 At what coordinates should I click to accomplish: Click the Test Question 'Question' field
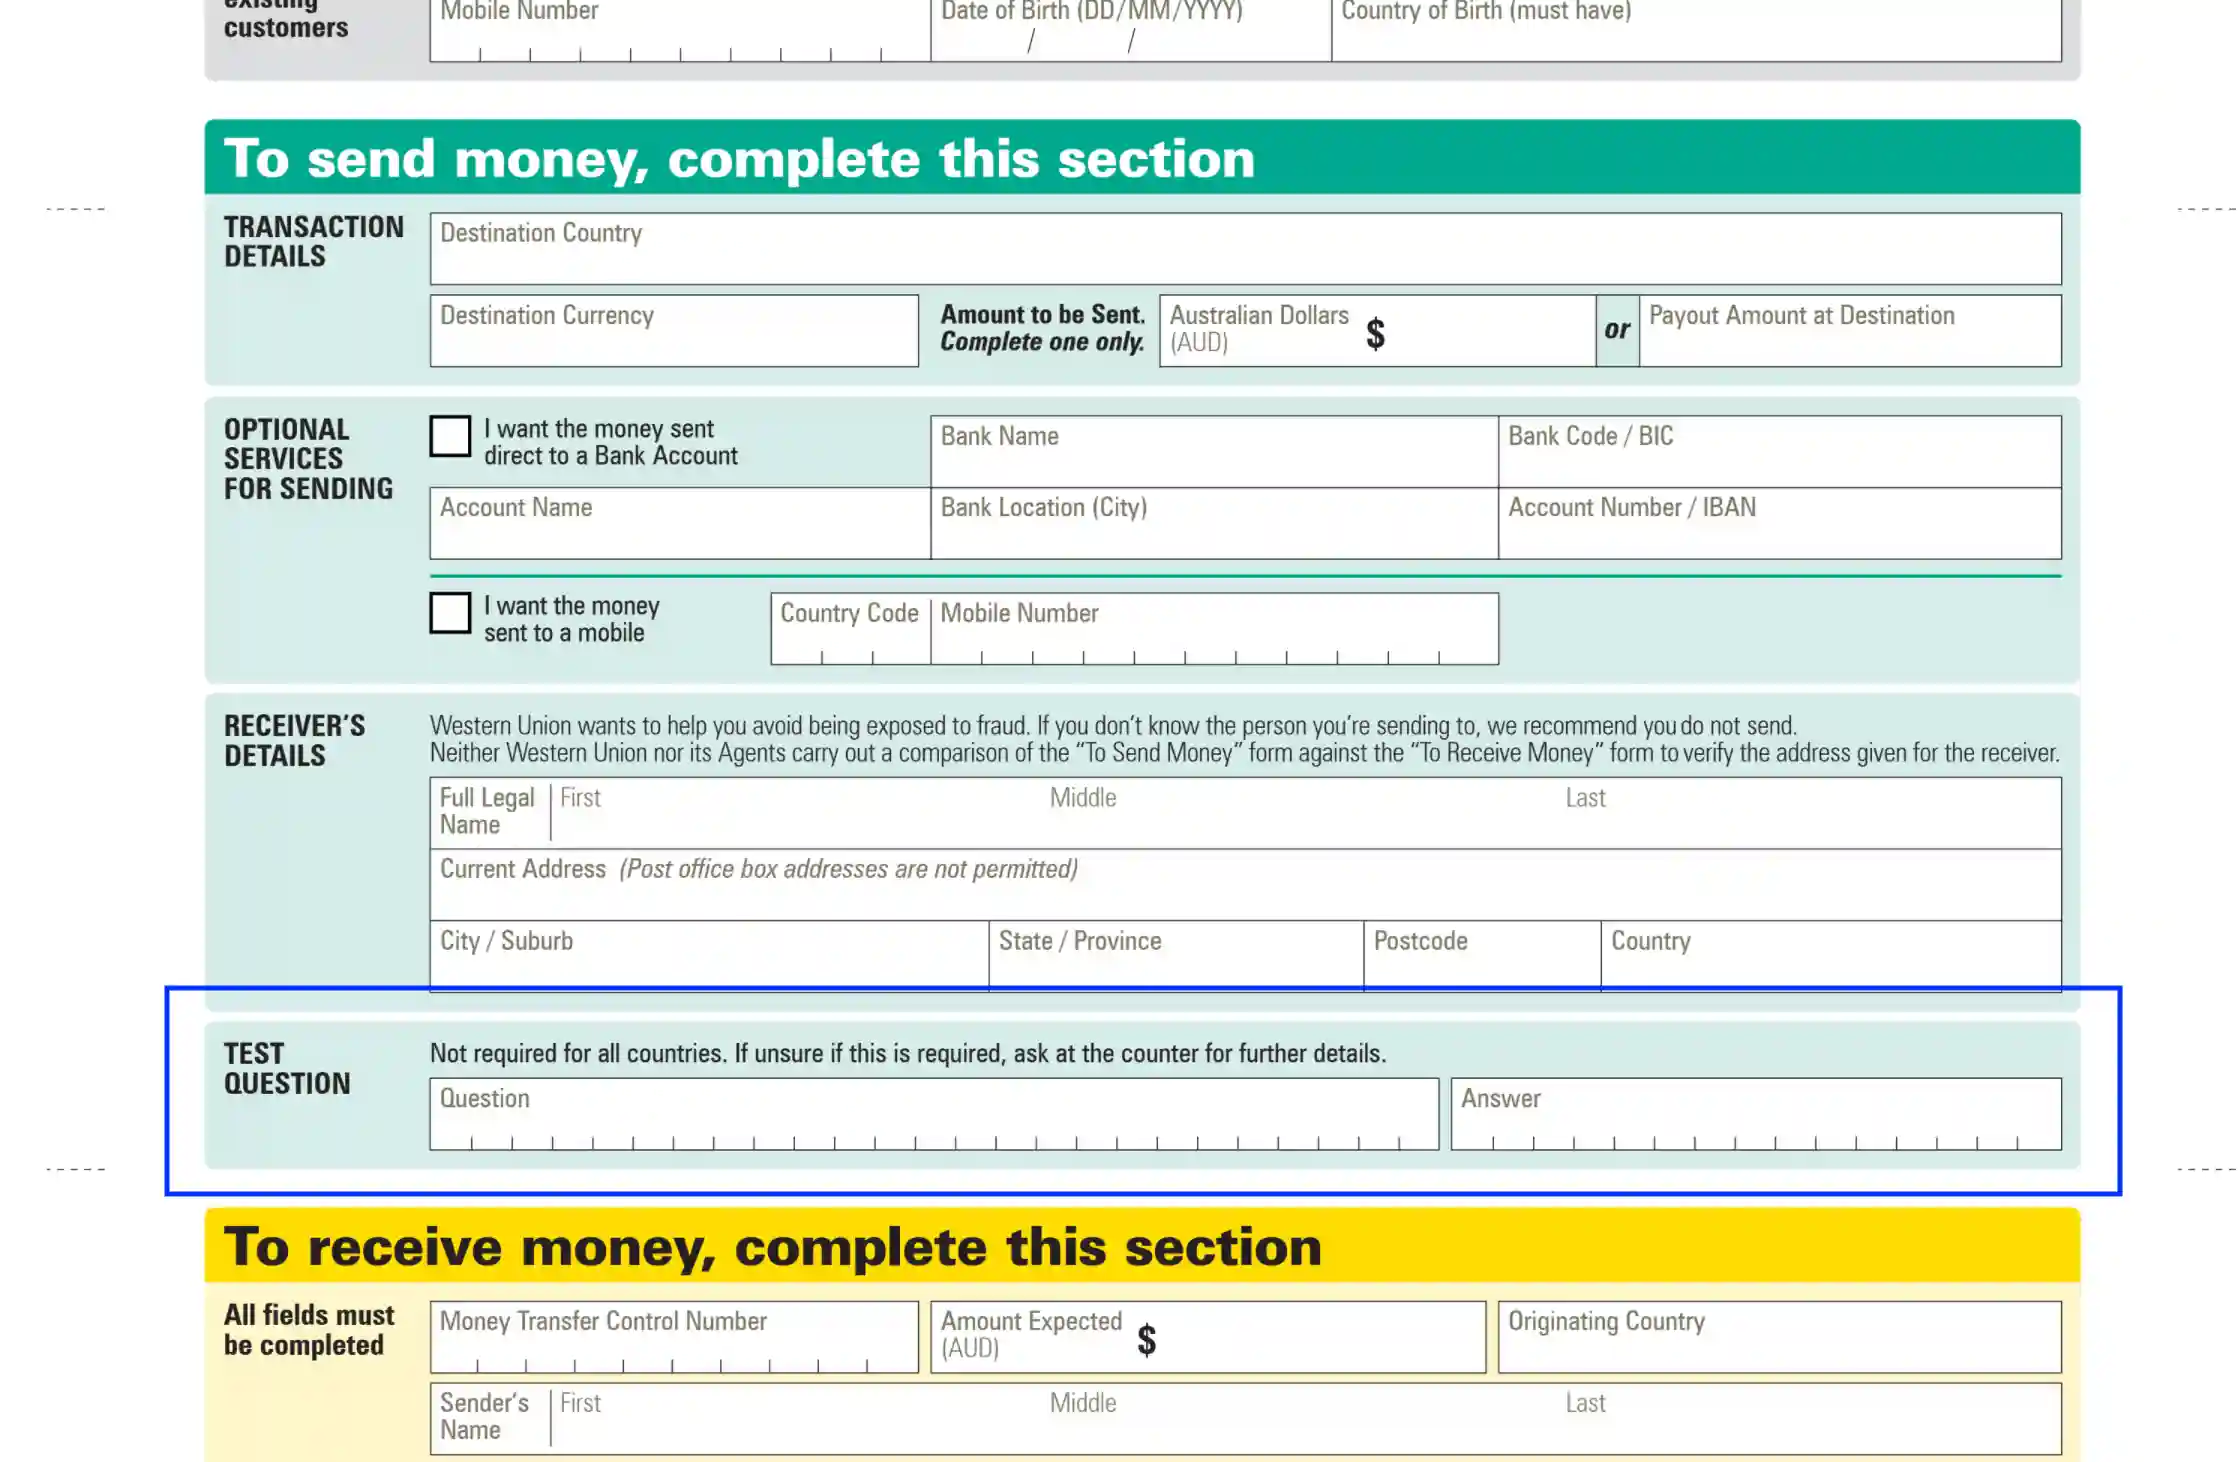934,1114
